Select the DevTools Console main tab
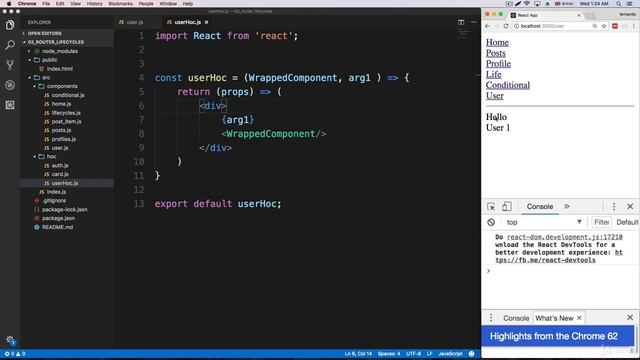This screenshot has width=640, height=360. click(x=540, y=207)
